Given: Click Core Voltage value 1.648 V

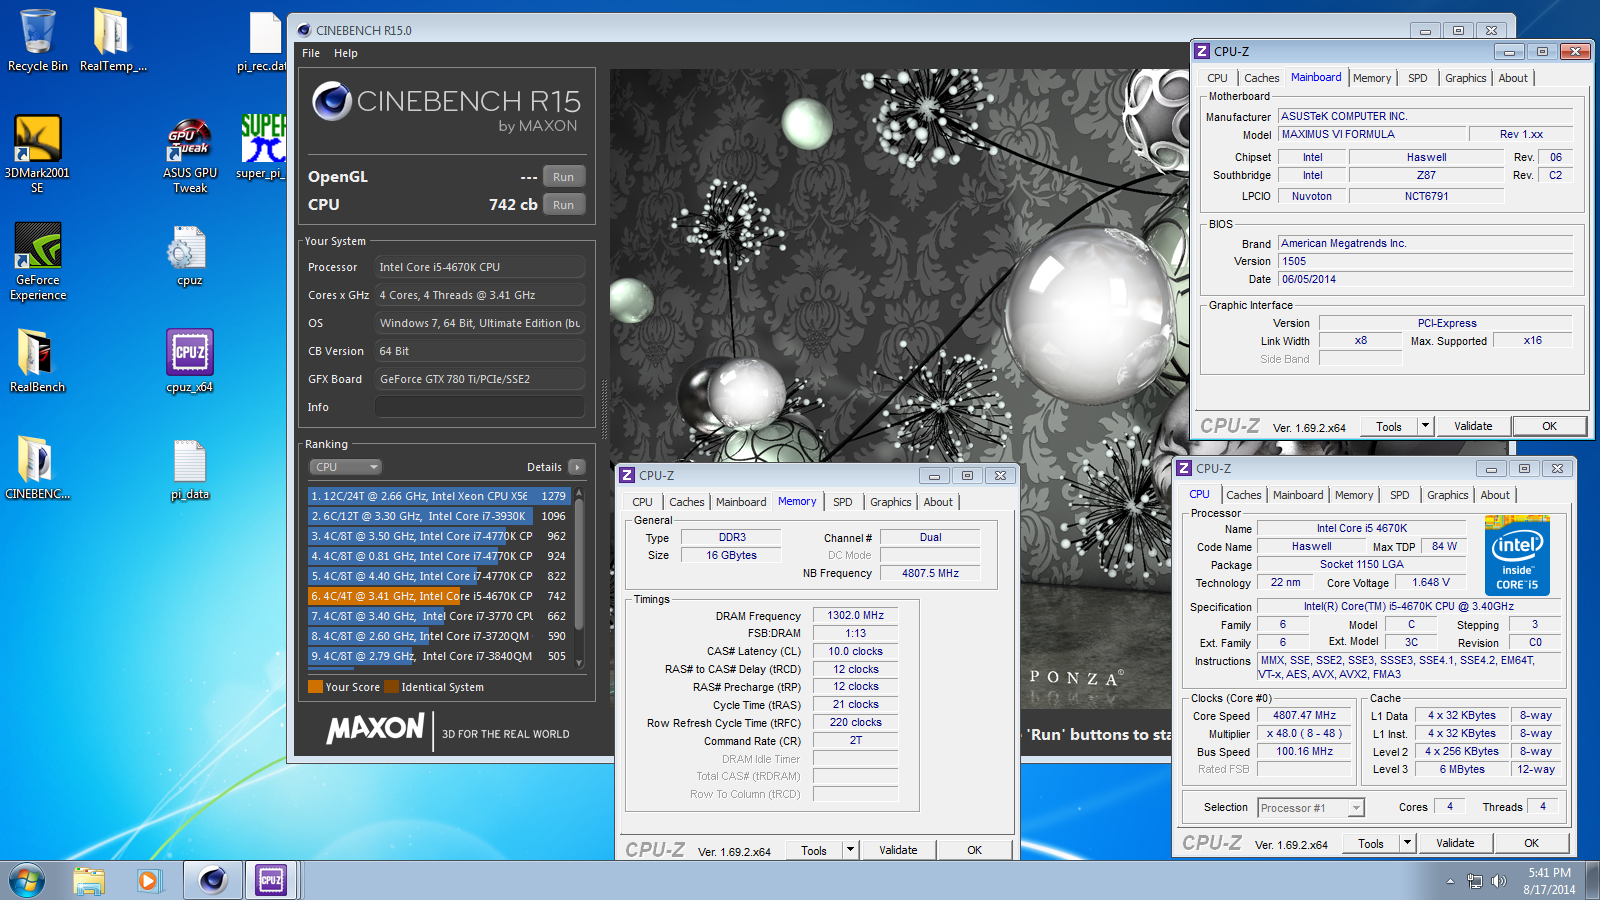Looking at the screenshot, I should point(1430,582).
